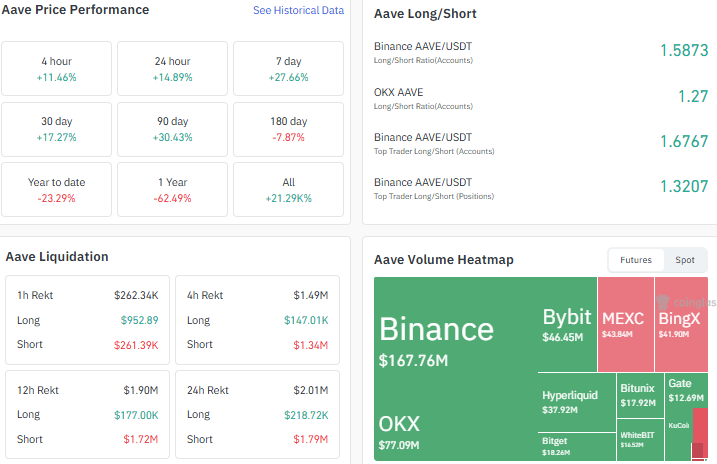Click 1h Long liquidation $952.89
The image size is (717, 464).
coord(139,320)
